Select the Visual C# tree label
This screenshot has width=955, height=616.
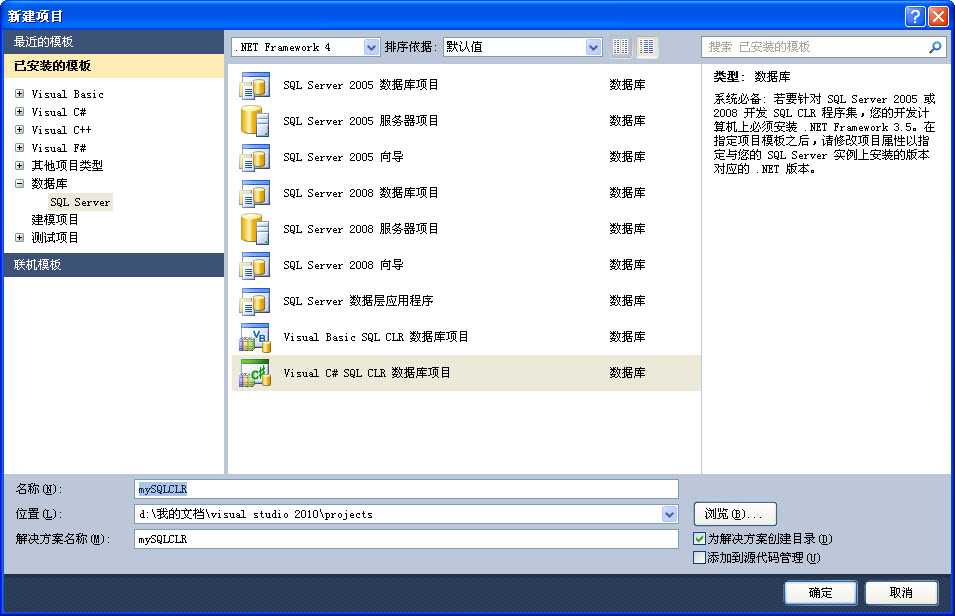point(58,112)
